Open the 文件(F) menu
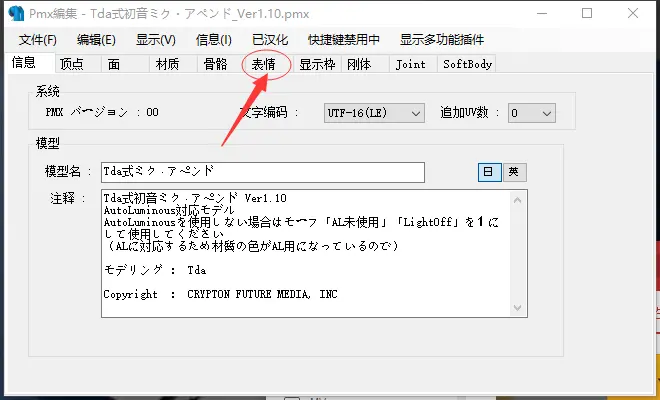Image resolution: width=660 pixels, height=400 pixels. point(37,40)
